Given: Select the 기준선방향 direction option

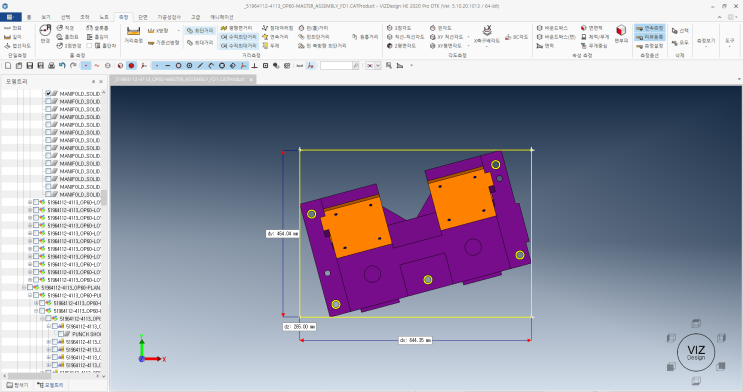Looking at the screenshot, I should click(x=163, y=43).
